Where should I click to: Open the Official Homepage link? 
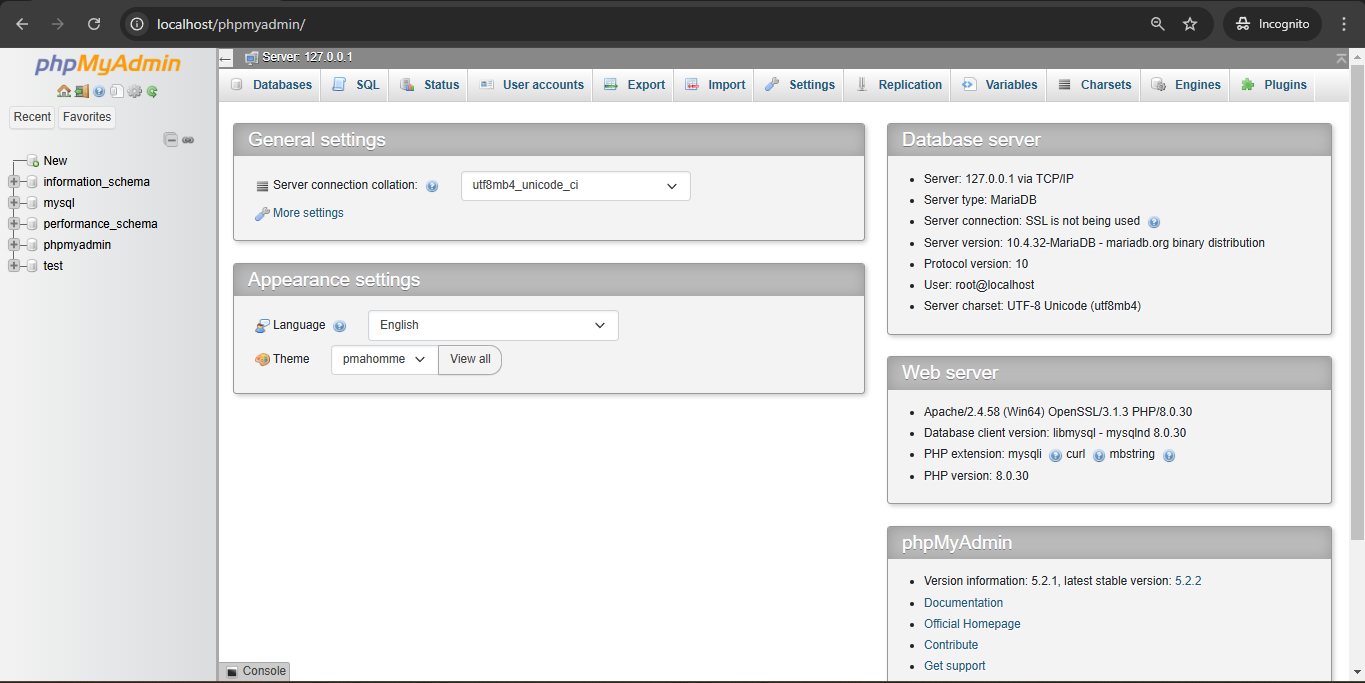[972, 624]
